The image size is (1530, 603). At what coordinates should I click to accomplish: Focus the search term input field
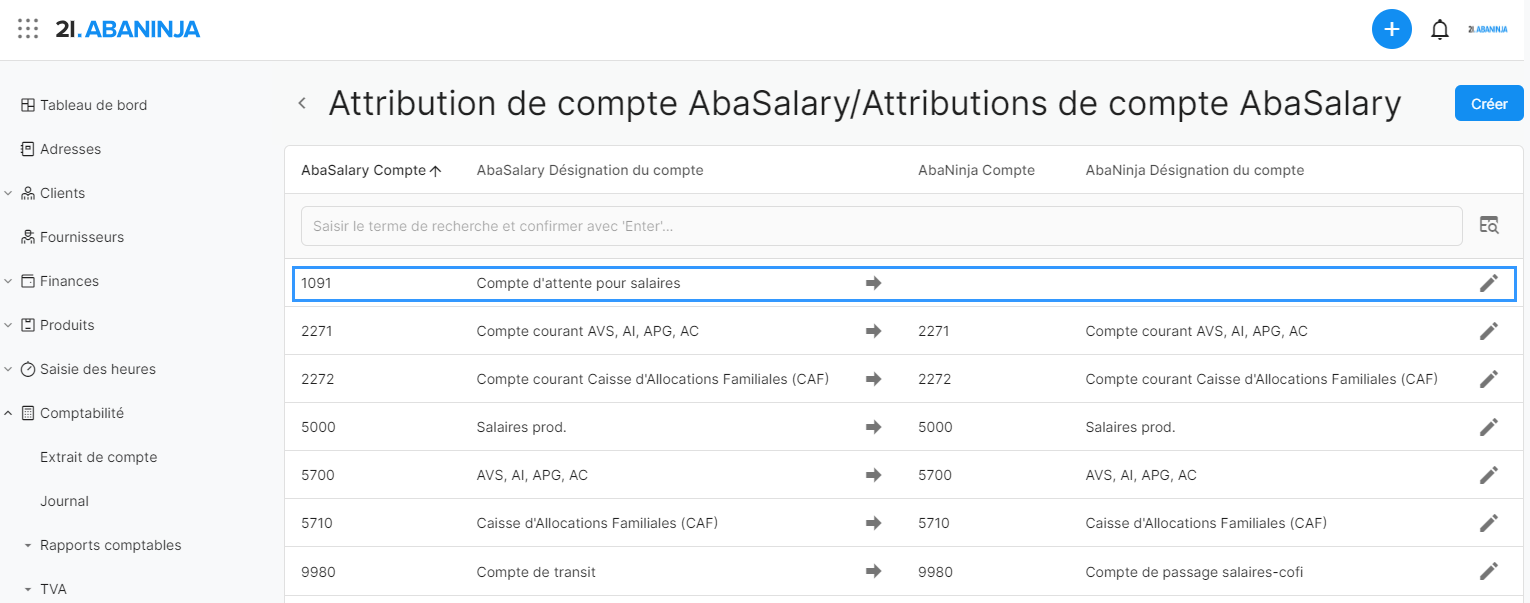[x=881, y=226]
